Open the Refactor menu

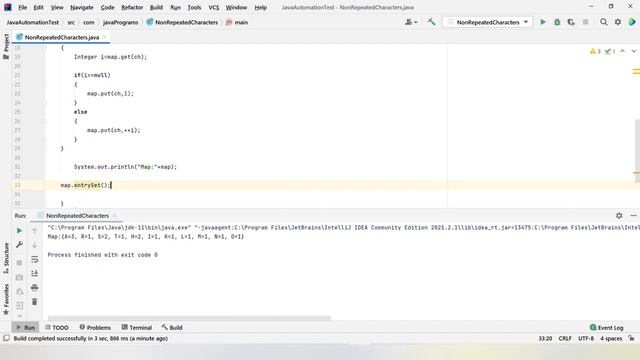click(x=132, y=7)
